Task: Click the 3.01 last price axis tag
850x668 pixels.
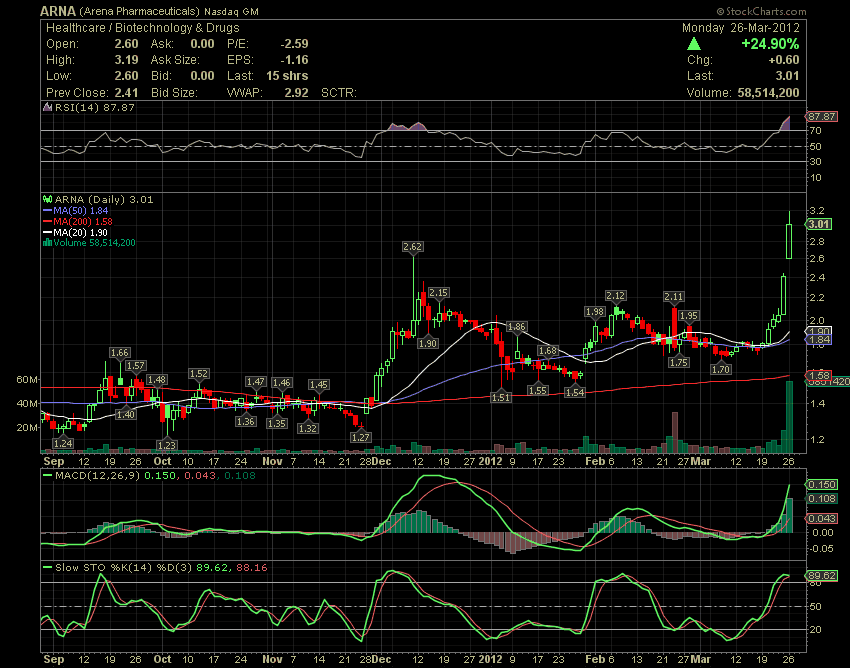Action: [x=819, y=224]
